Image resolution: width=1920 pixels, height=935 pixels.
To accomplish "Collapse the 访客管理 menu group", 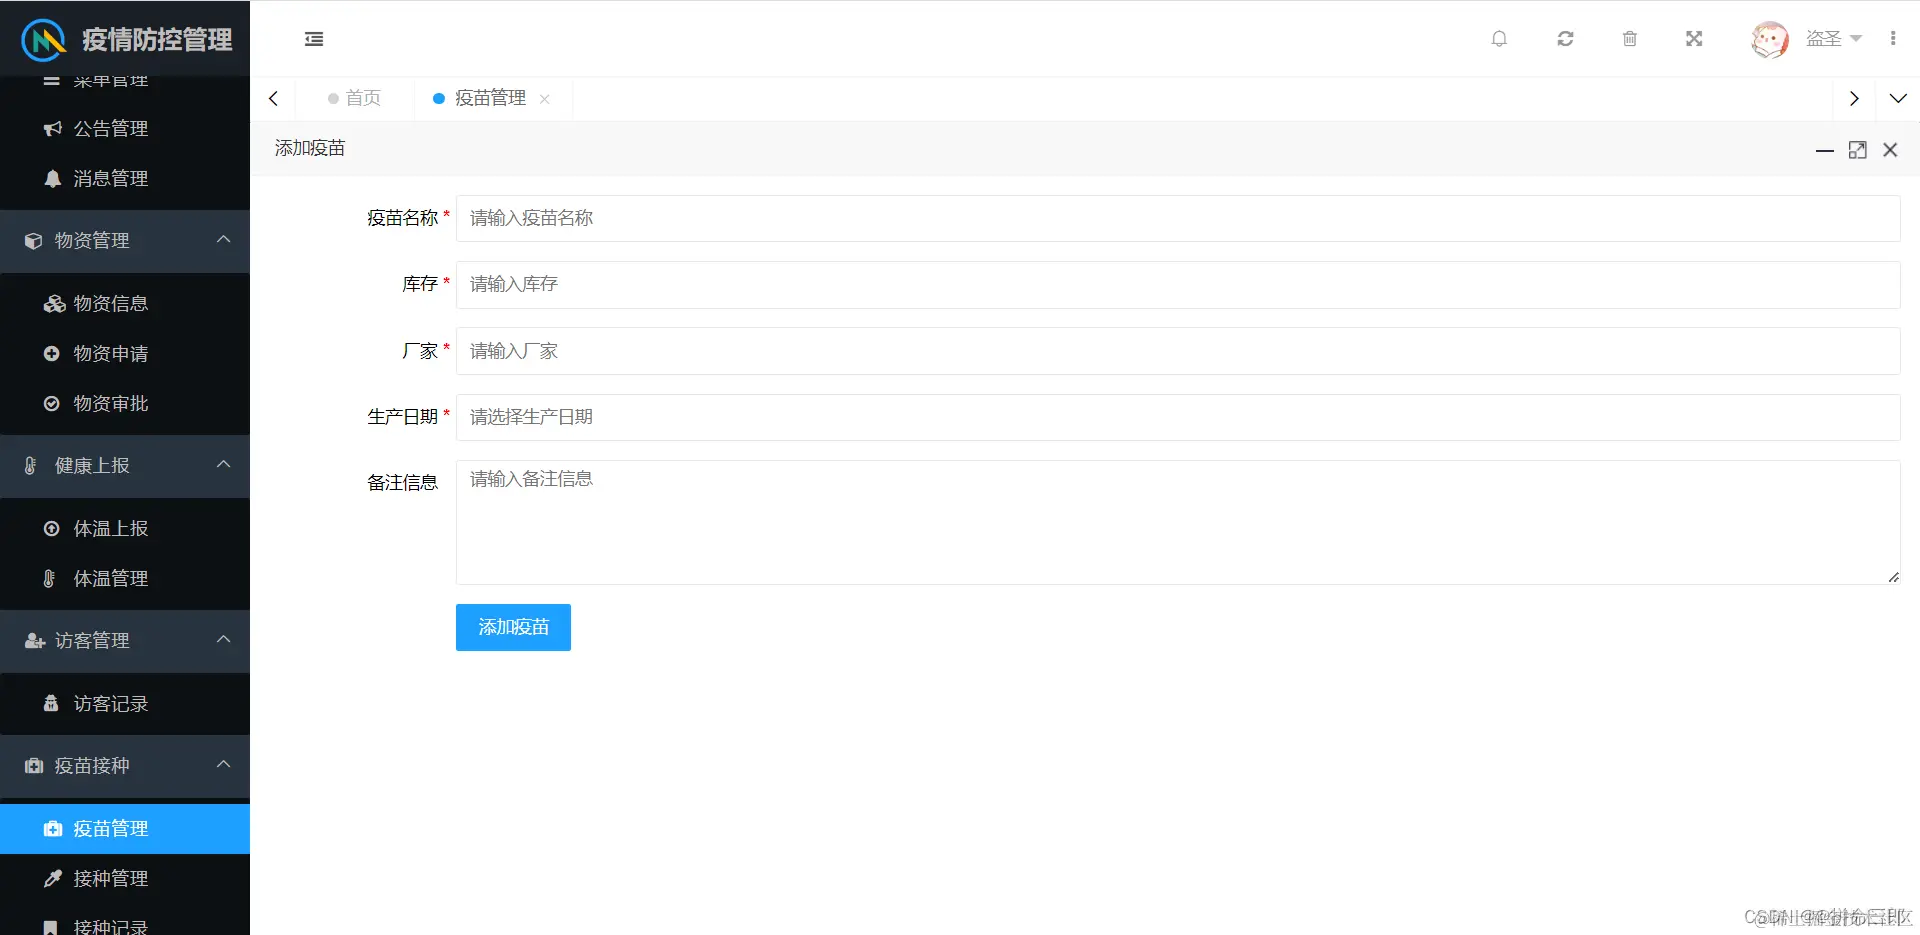I will click(x=125, y=640).
